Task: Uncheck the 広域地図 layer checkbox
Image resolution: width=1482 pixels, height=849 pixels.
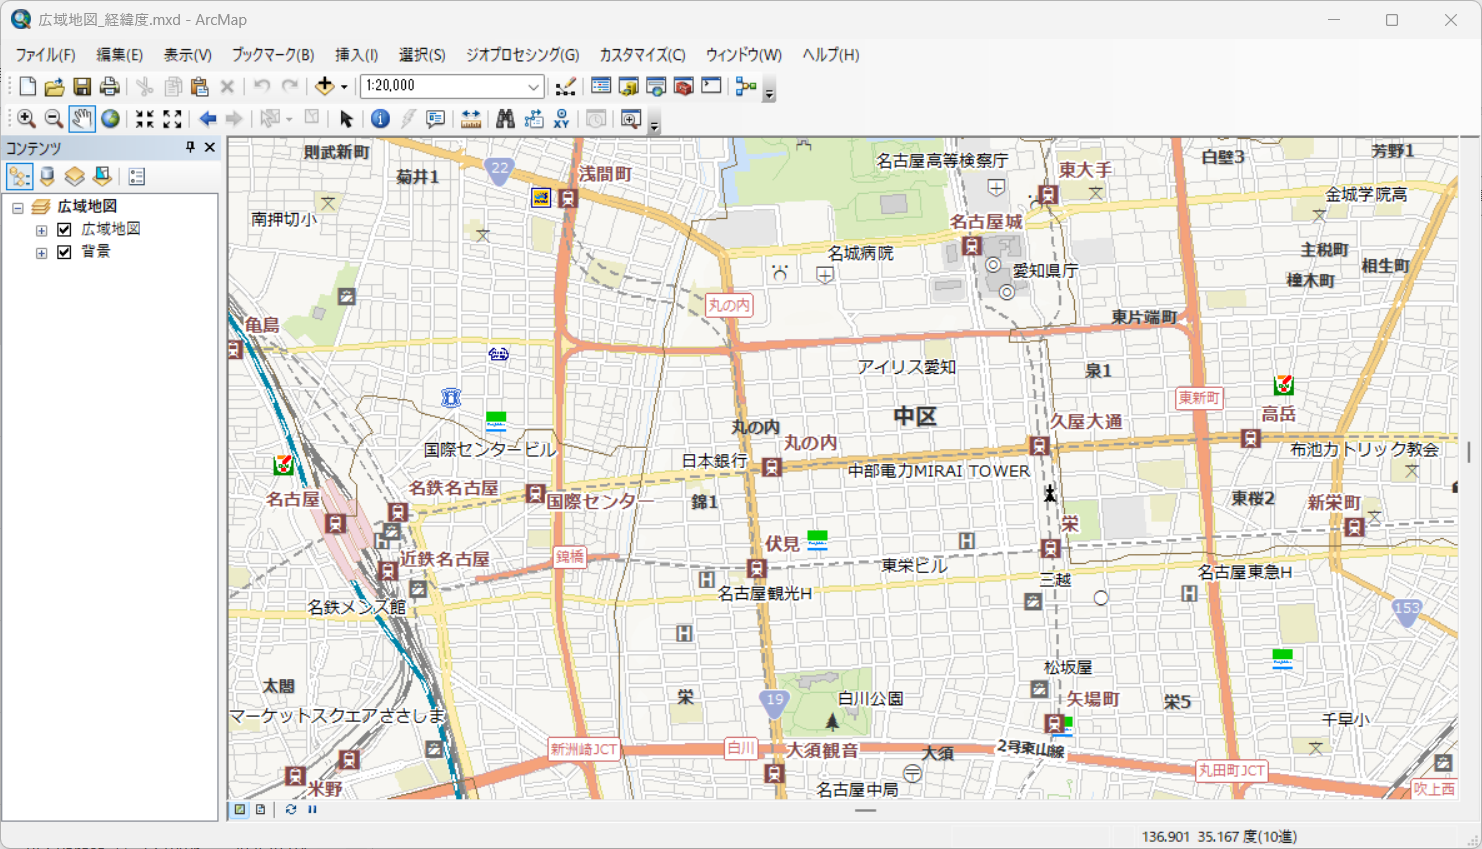Action: pyautogui.click(x=64, y=230)
